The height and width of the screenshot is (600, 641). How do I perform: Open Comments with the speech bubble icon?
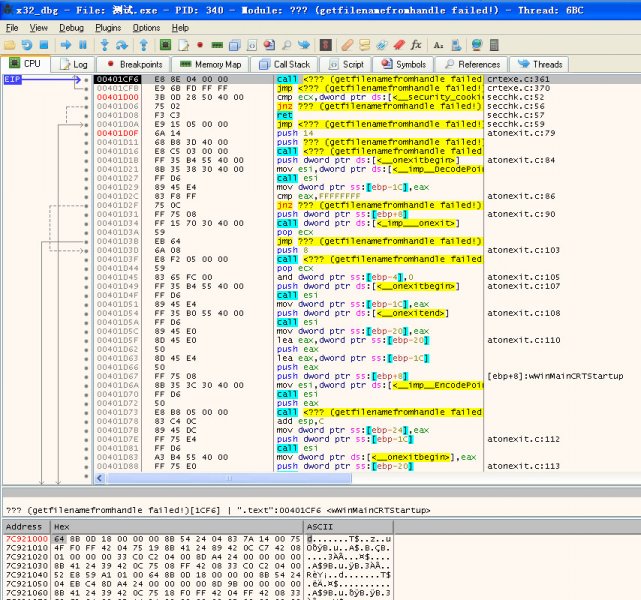364,45
